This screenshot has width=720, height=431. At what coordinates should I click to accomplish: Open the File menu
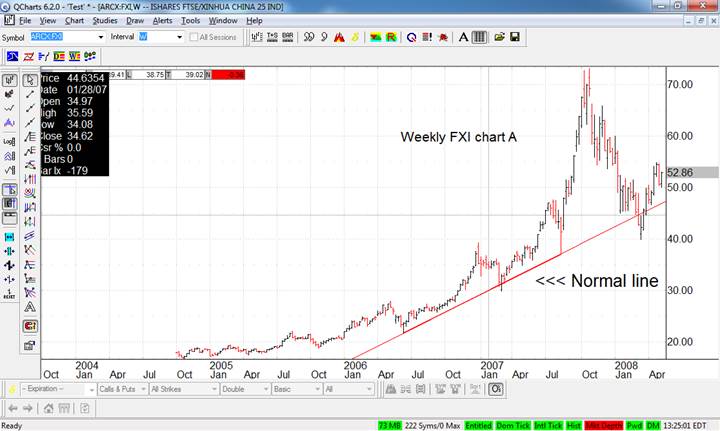tap(25, 21)
